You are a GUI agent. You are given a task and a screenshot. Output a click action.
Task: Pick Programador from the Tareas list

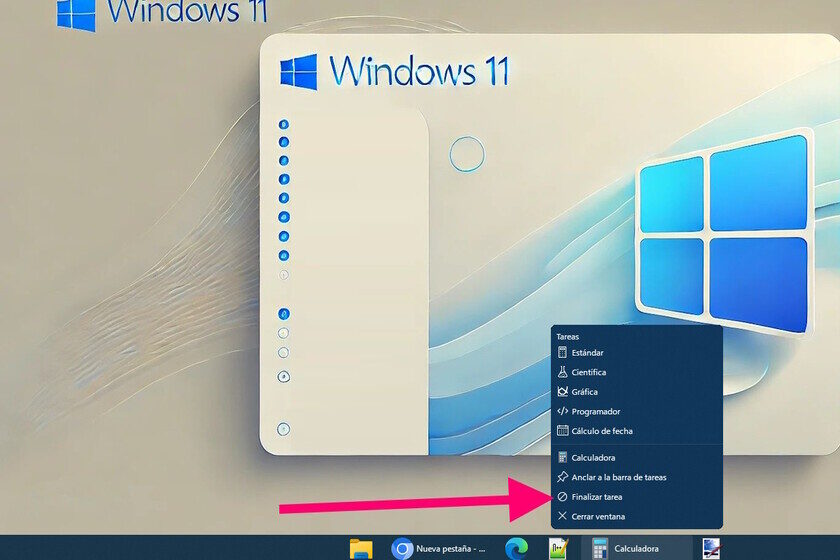coord(636,412)
